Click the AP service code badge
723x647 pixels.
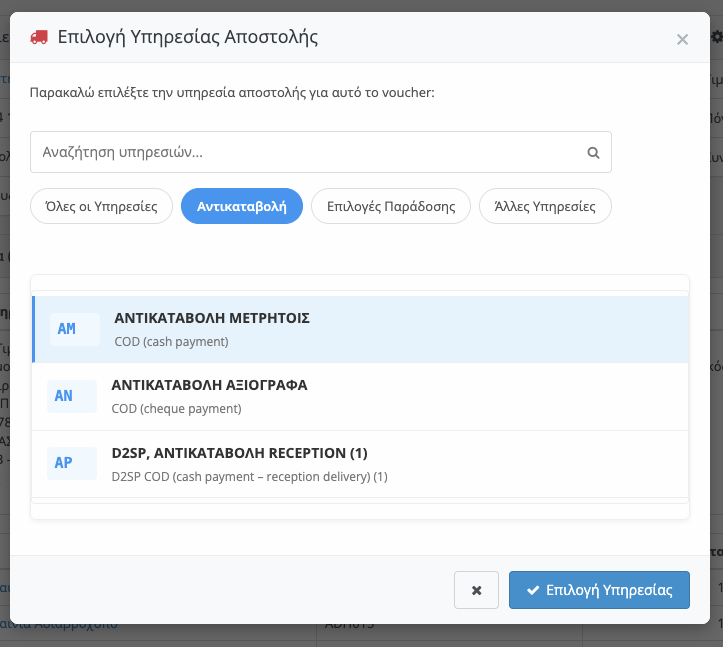point(72,463)
